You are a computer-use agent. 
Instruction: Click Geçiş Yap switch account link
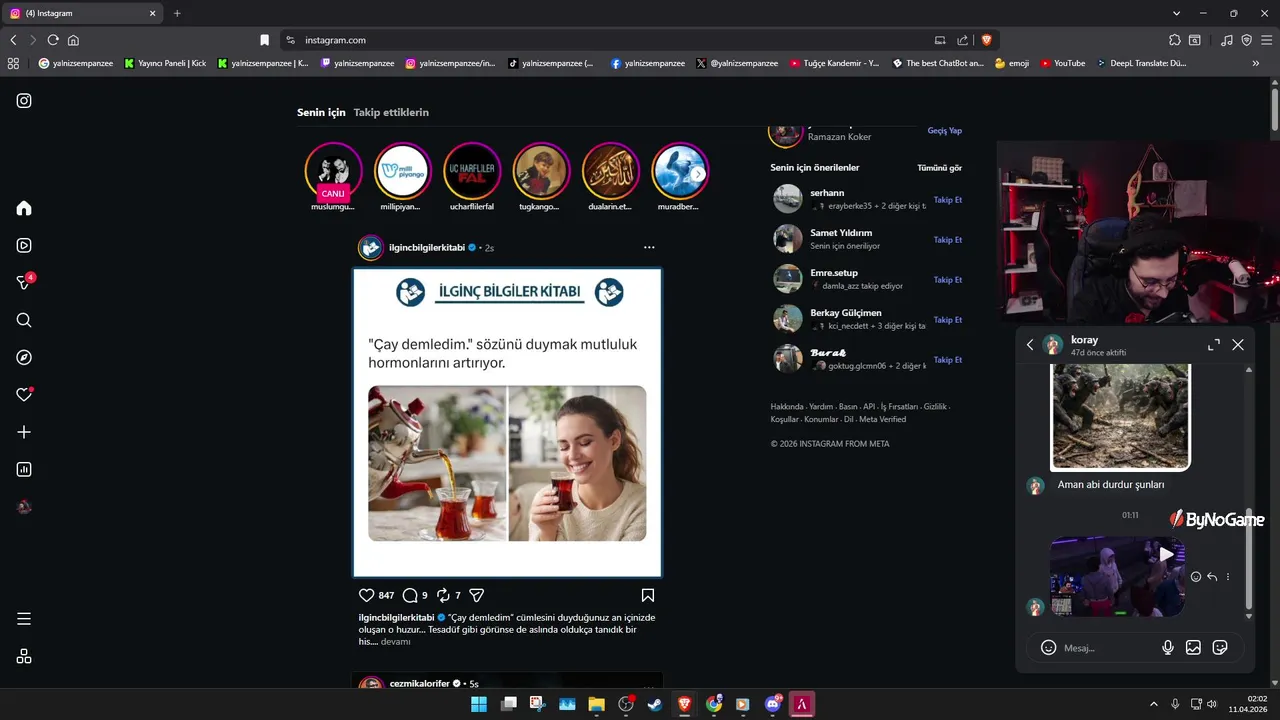[x=945, y=131]
